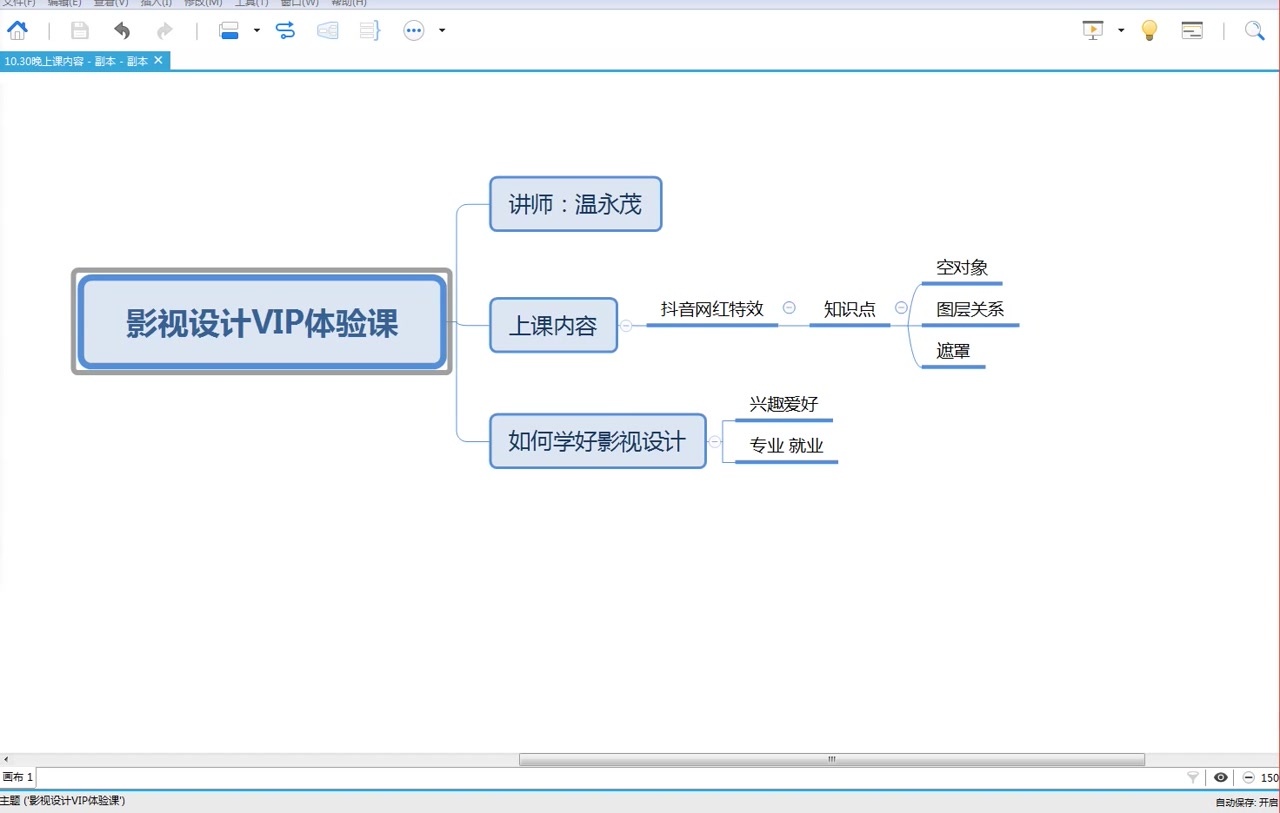
Task: Launch brainstorming lightbulb mode
Action: (x=1149, y=30)
